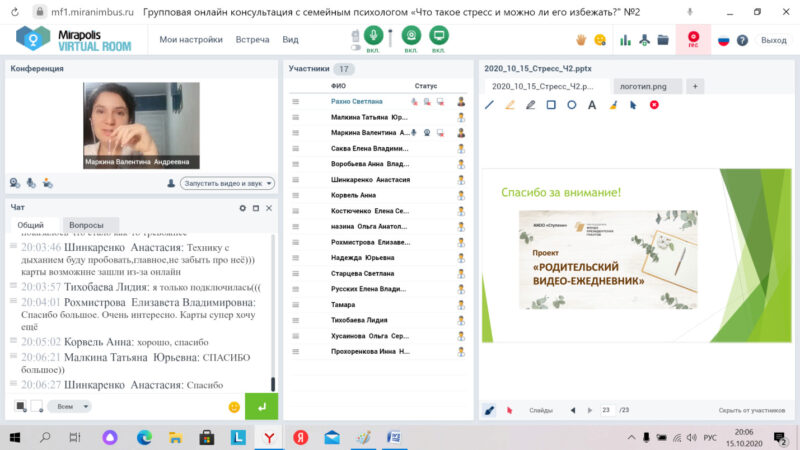Switch to the Общий chat tab
Image resolution: width=800 pixels, height=450 pixels.
[31, 225]
